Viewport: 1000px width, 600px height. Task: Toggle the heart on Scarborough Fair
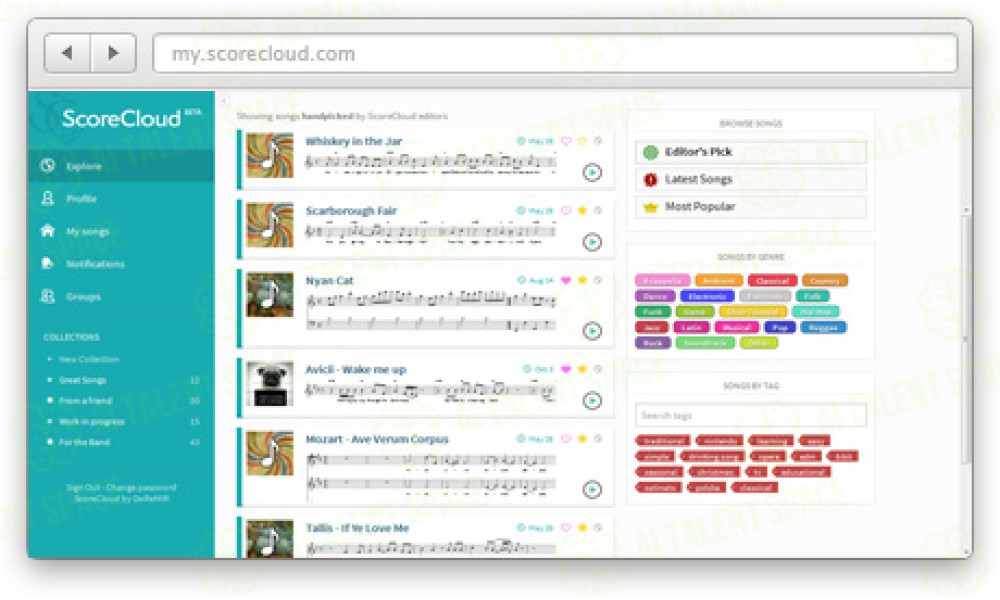click(x=565, y=211)
